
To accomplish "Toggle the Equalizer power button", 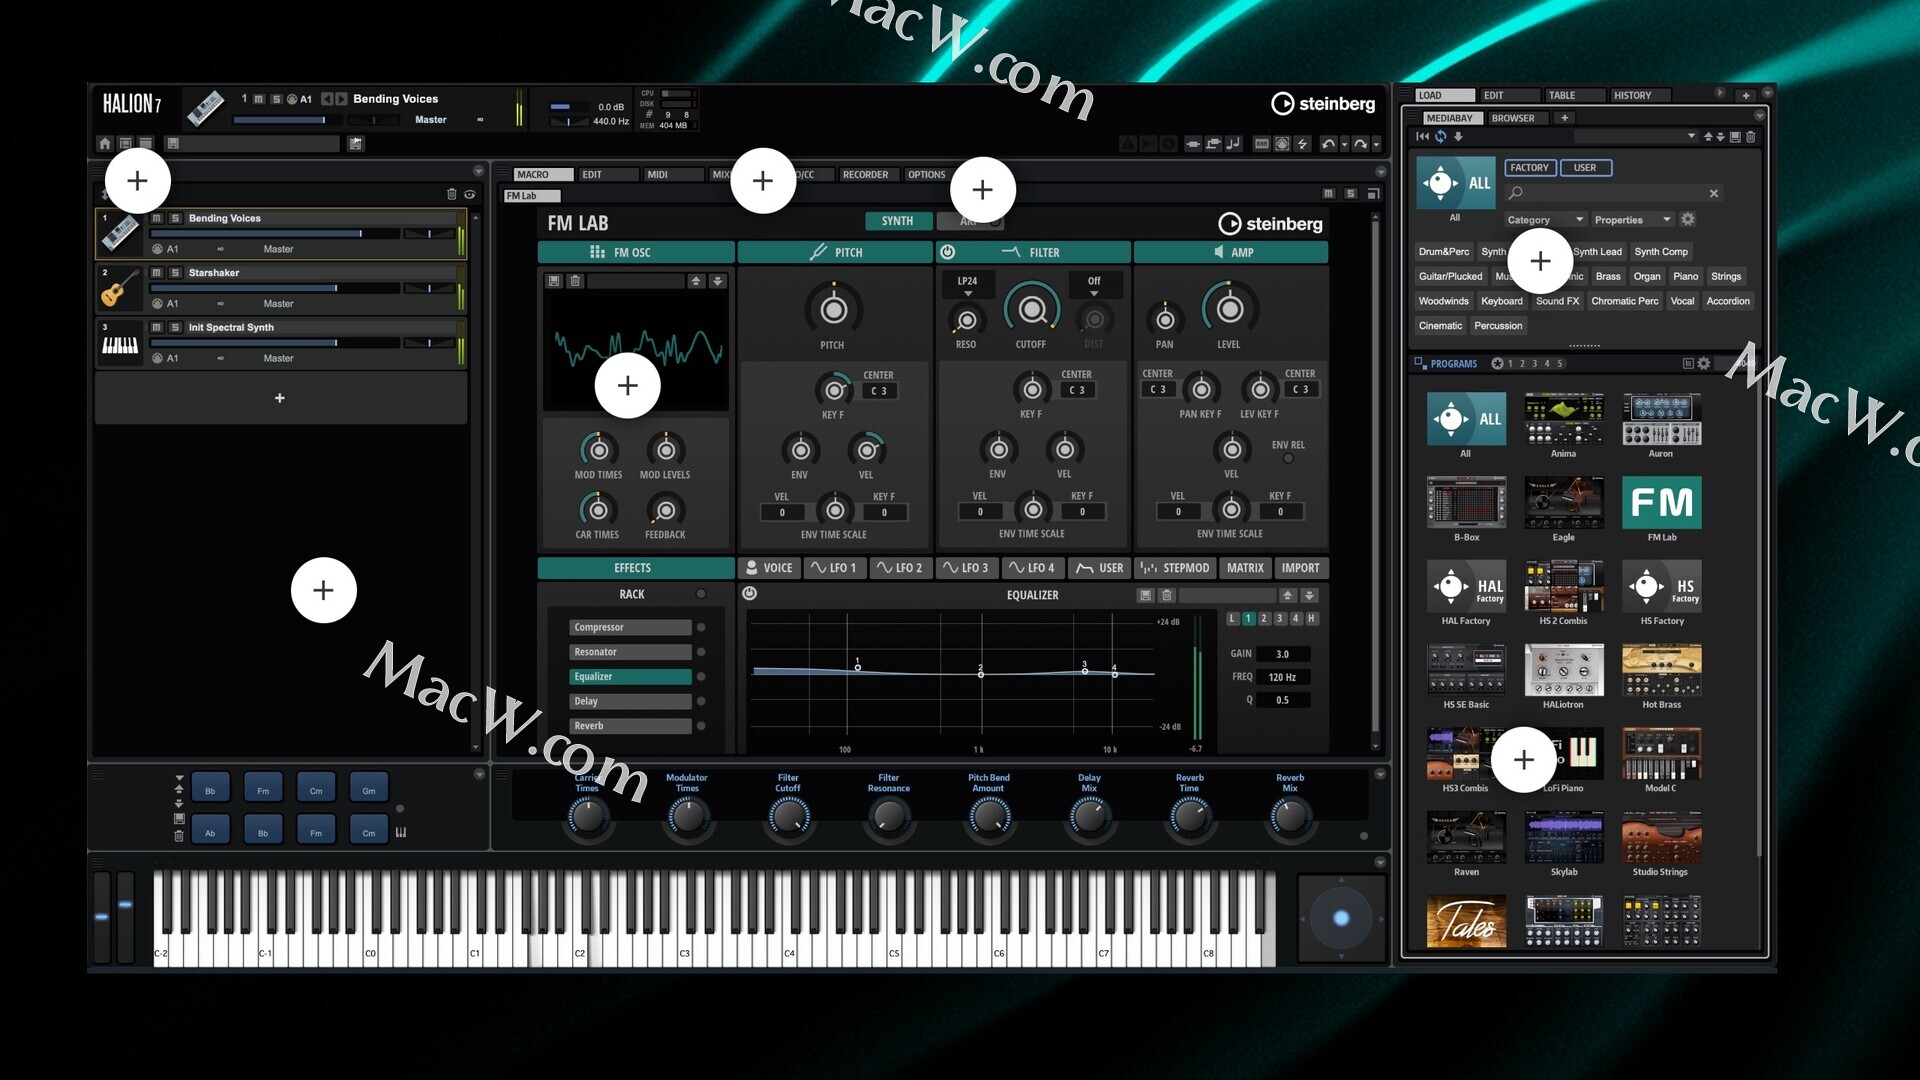I will pos(749,594).
